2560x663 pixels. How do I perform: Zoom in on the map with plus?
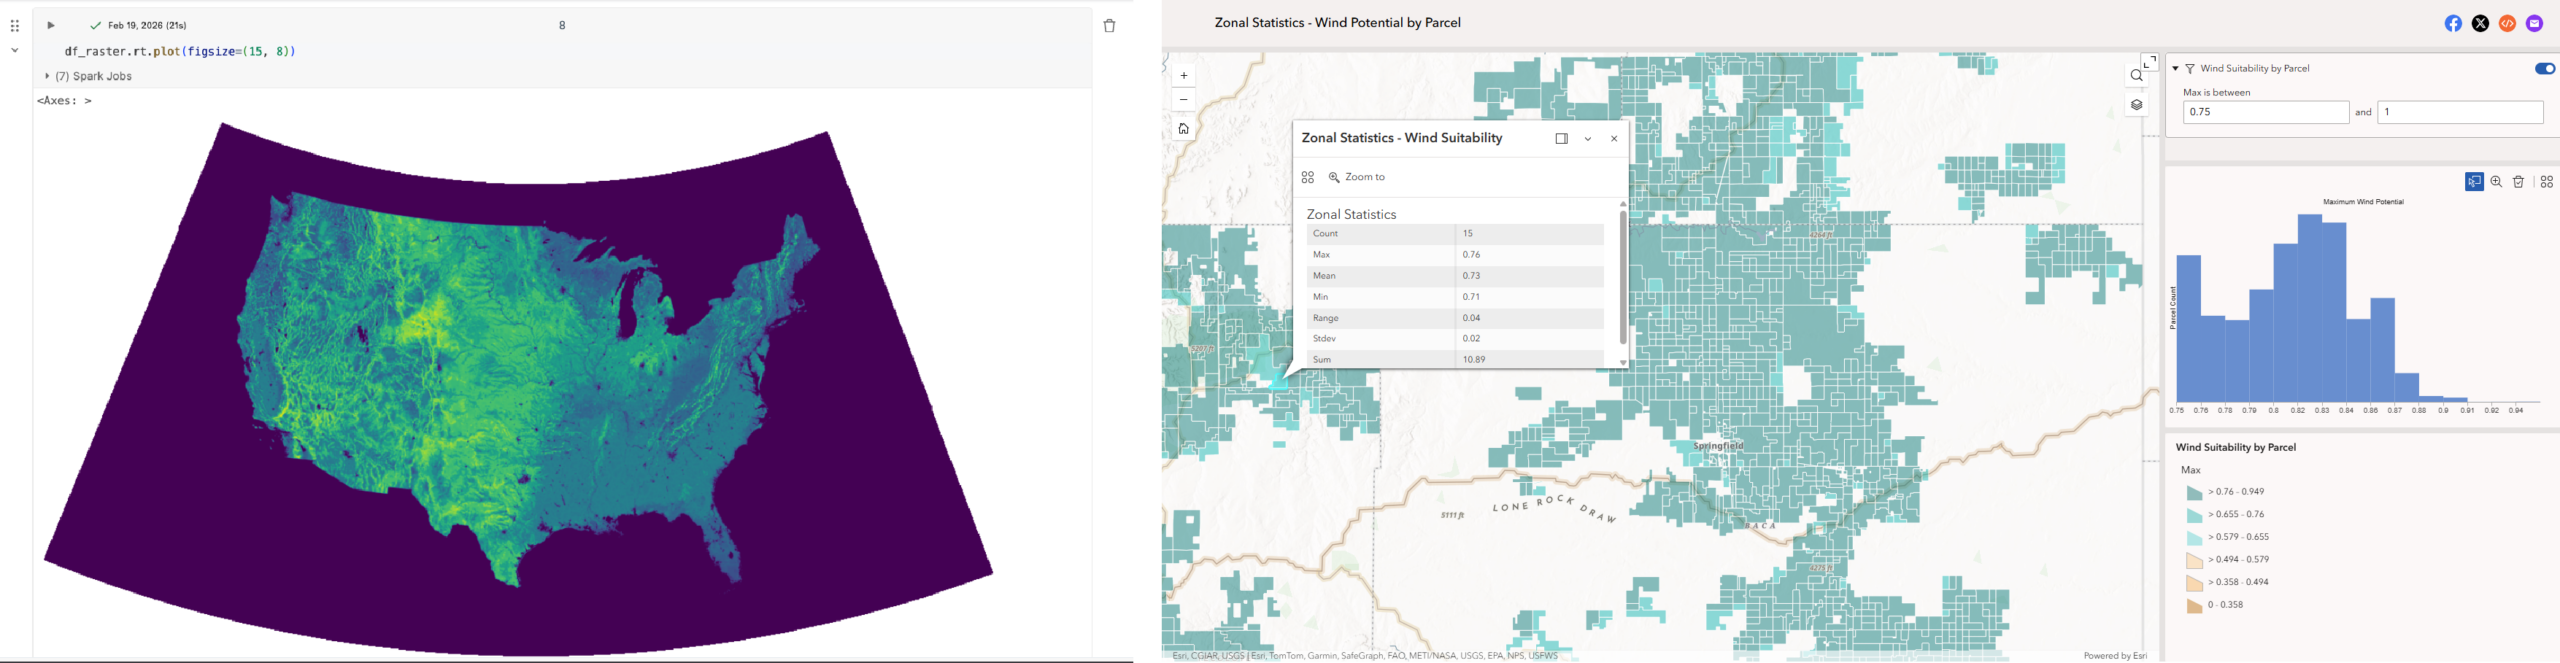coord(1183,76)
